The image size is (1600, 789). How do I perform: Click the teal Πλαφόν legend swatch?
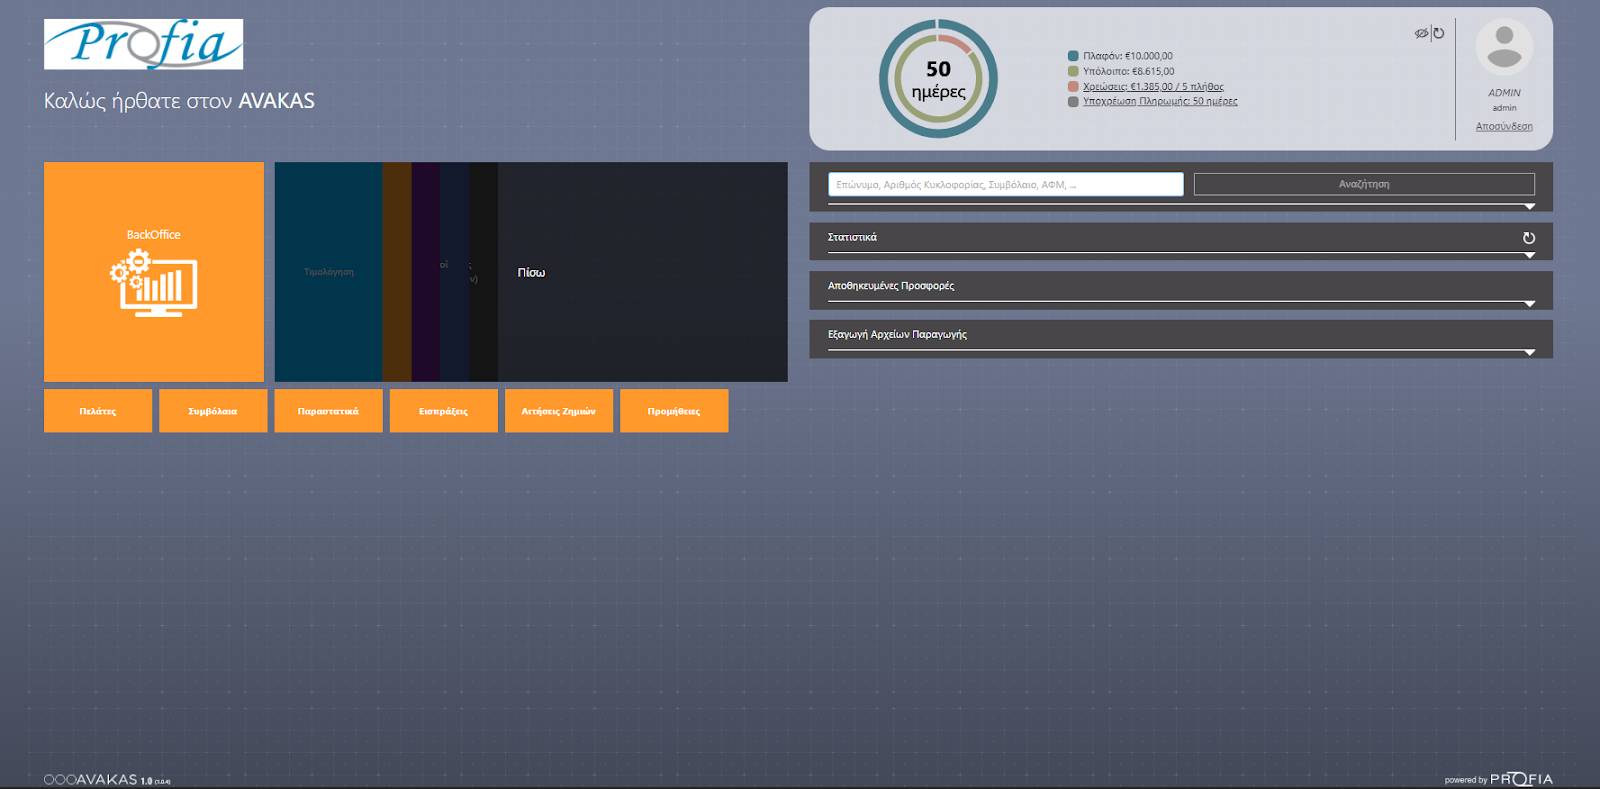(1073, 56)
